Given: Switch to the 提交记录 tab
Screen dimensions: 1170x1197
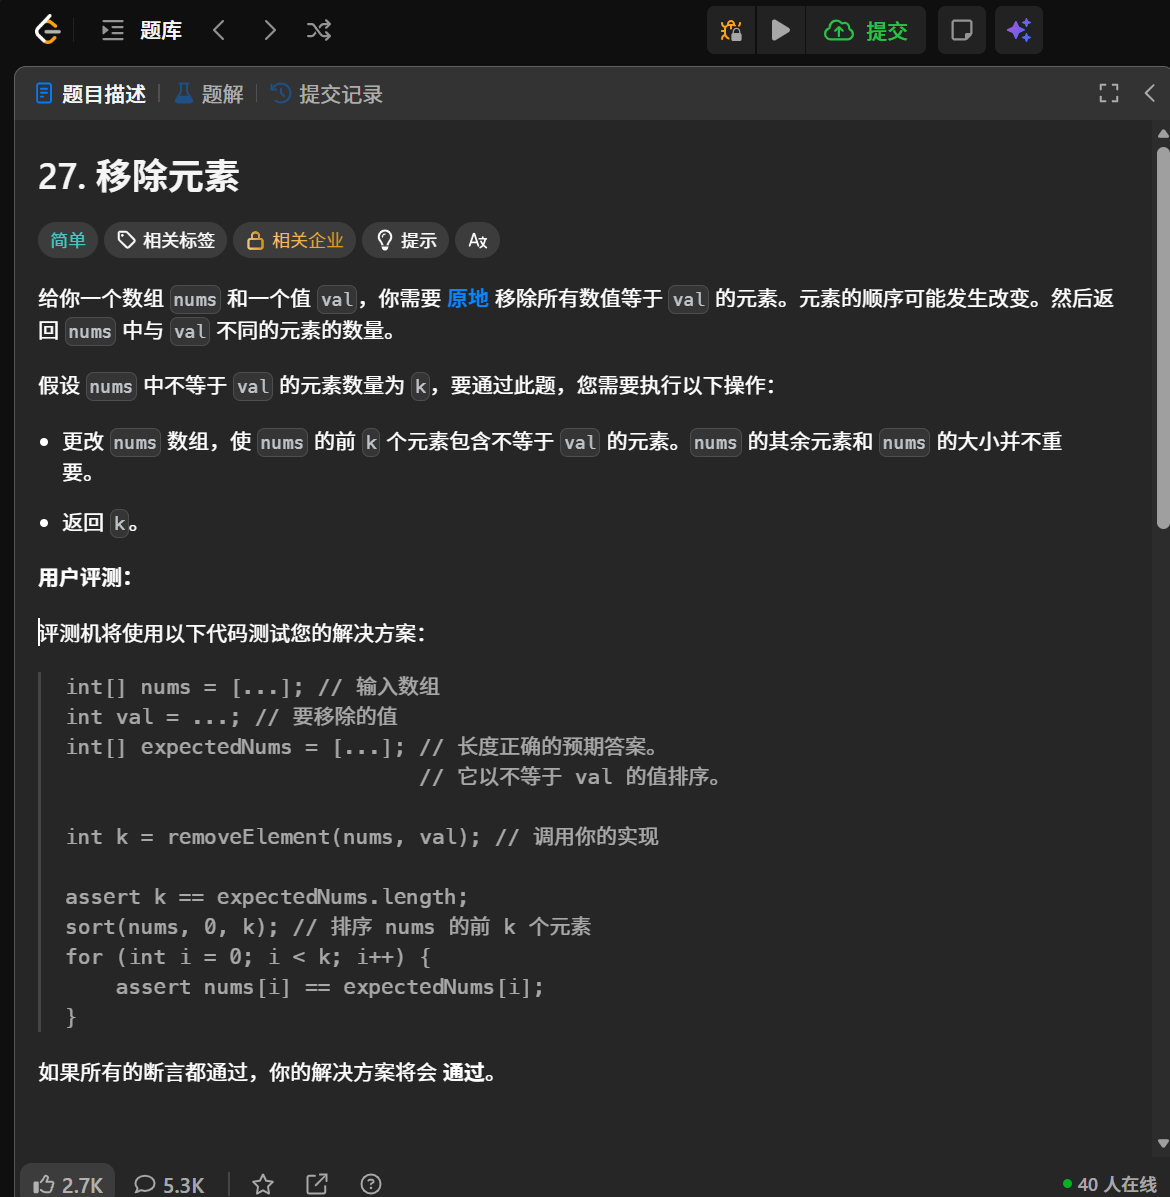Looking at the screenshot, I should click(x=327, y=94).
